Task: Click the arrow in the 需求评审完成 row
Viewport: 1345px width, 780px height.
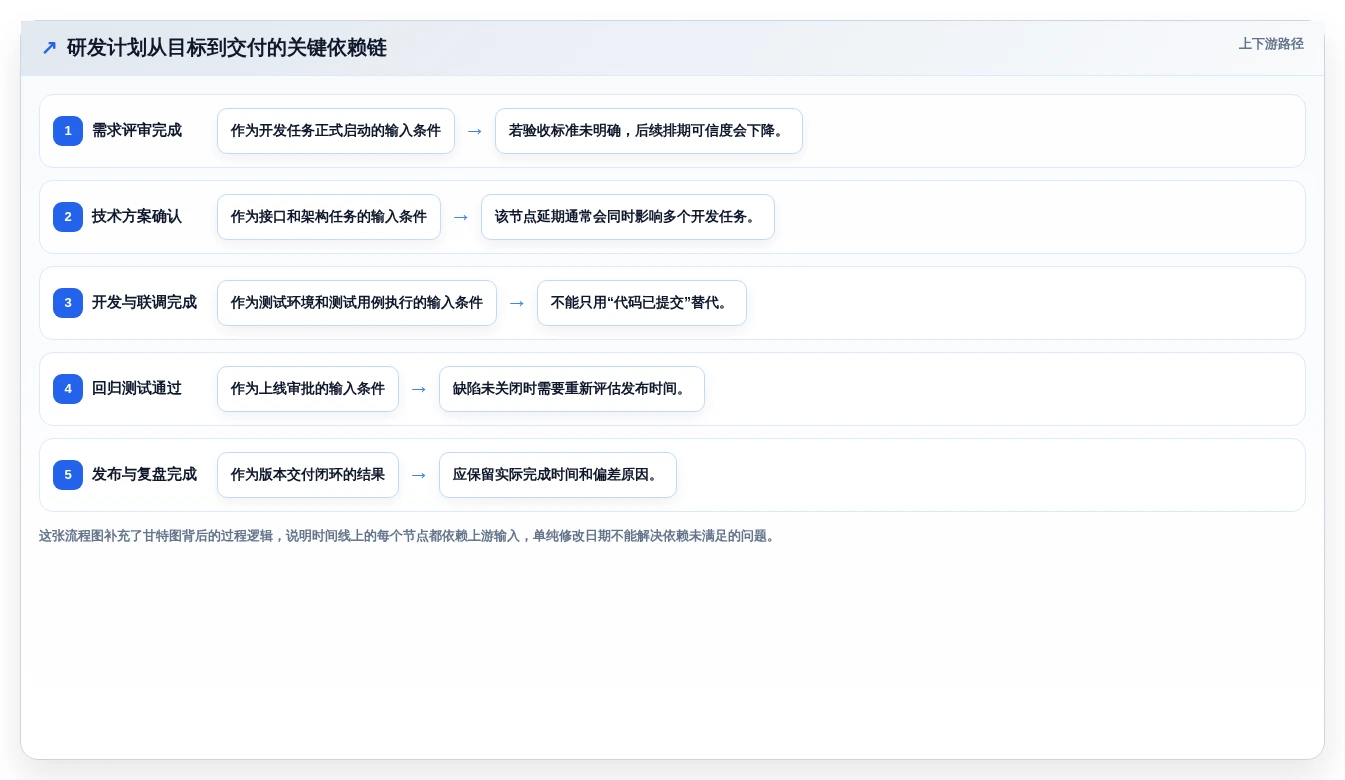Action: (x=475, y=131)
